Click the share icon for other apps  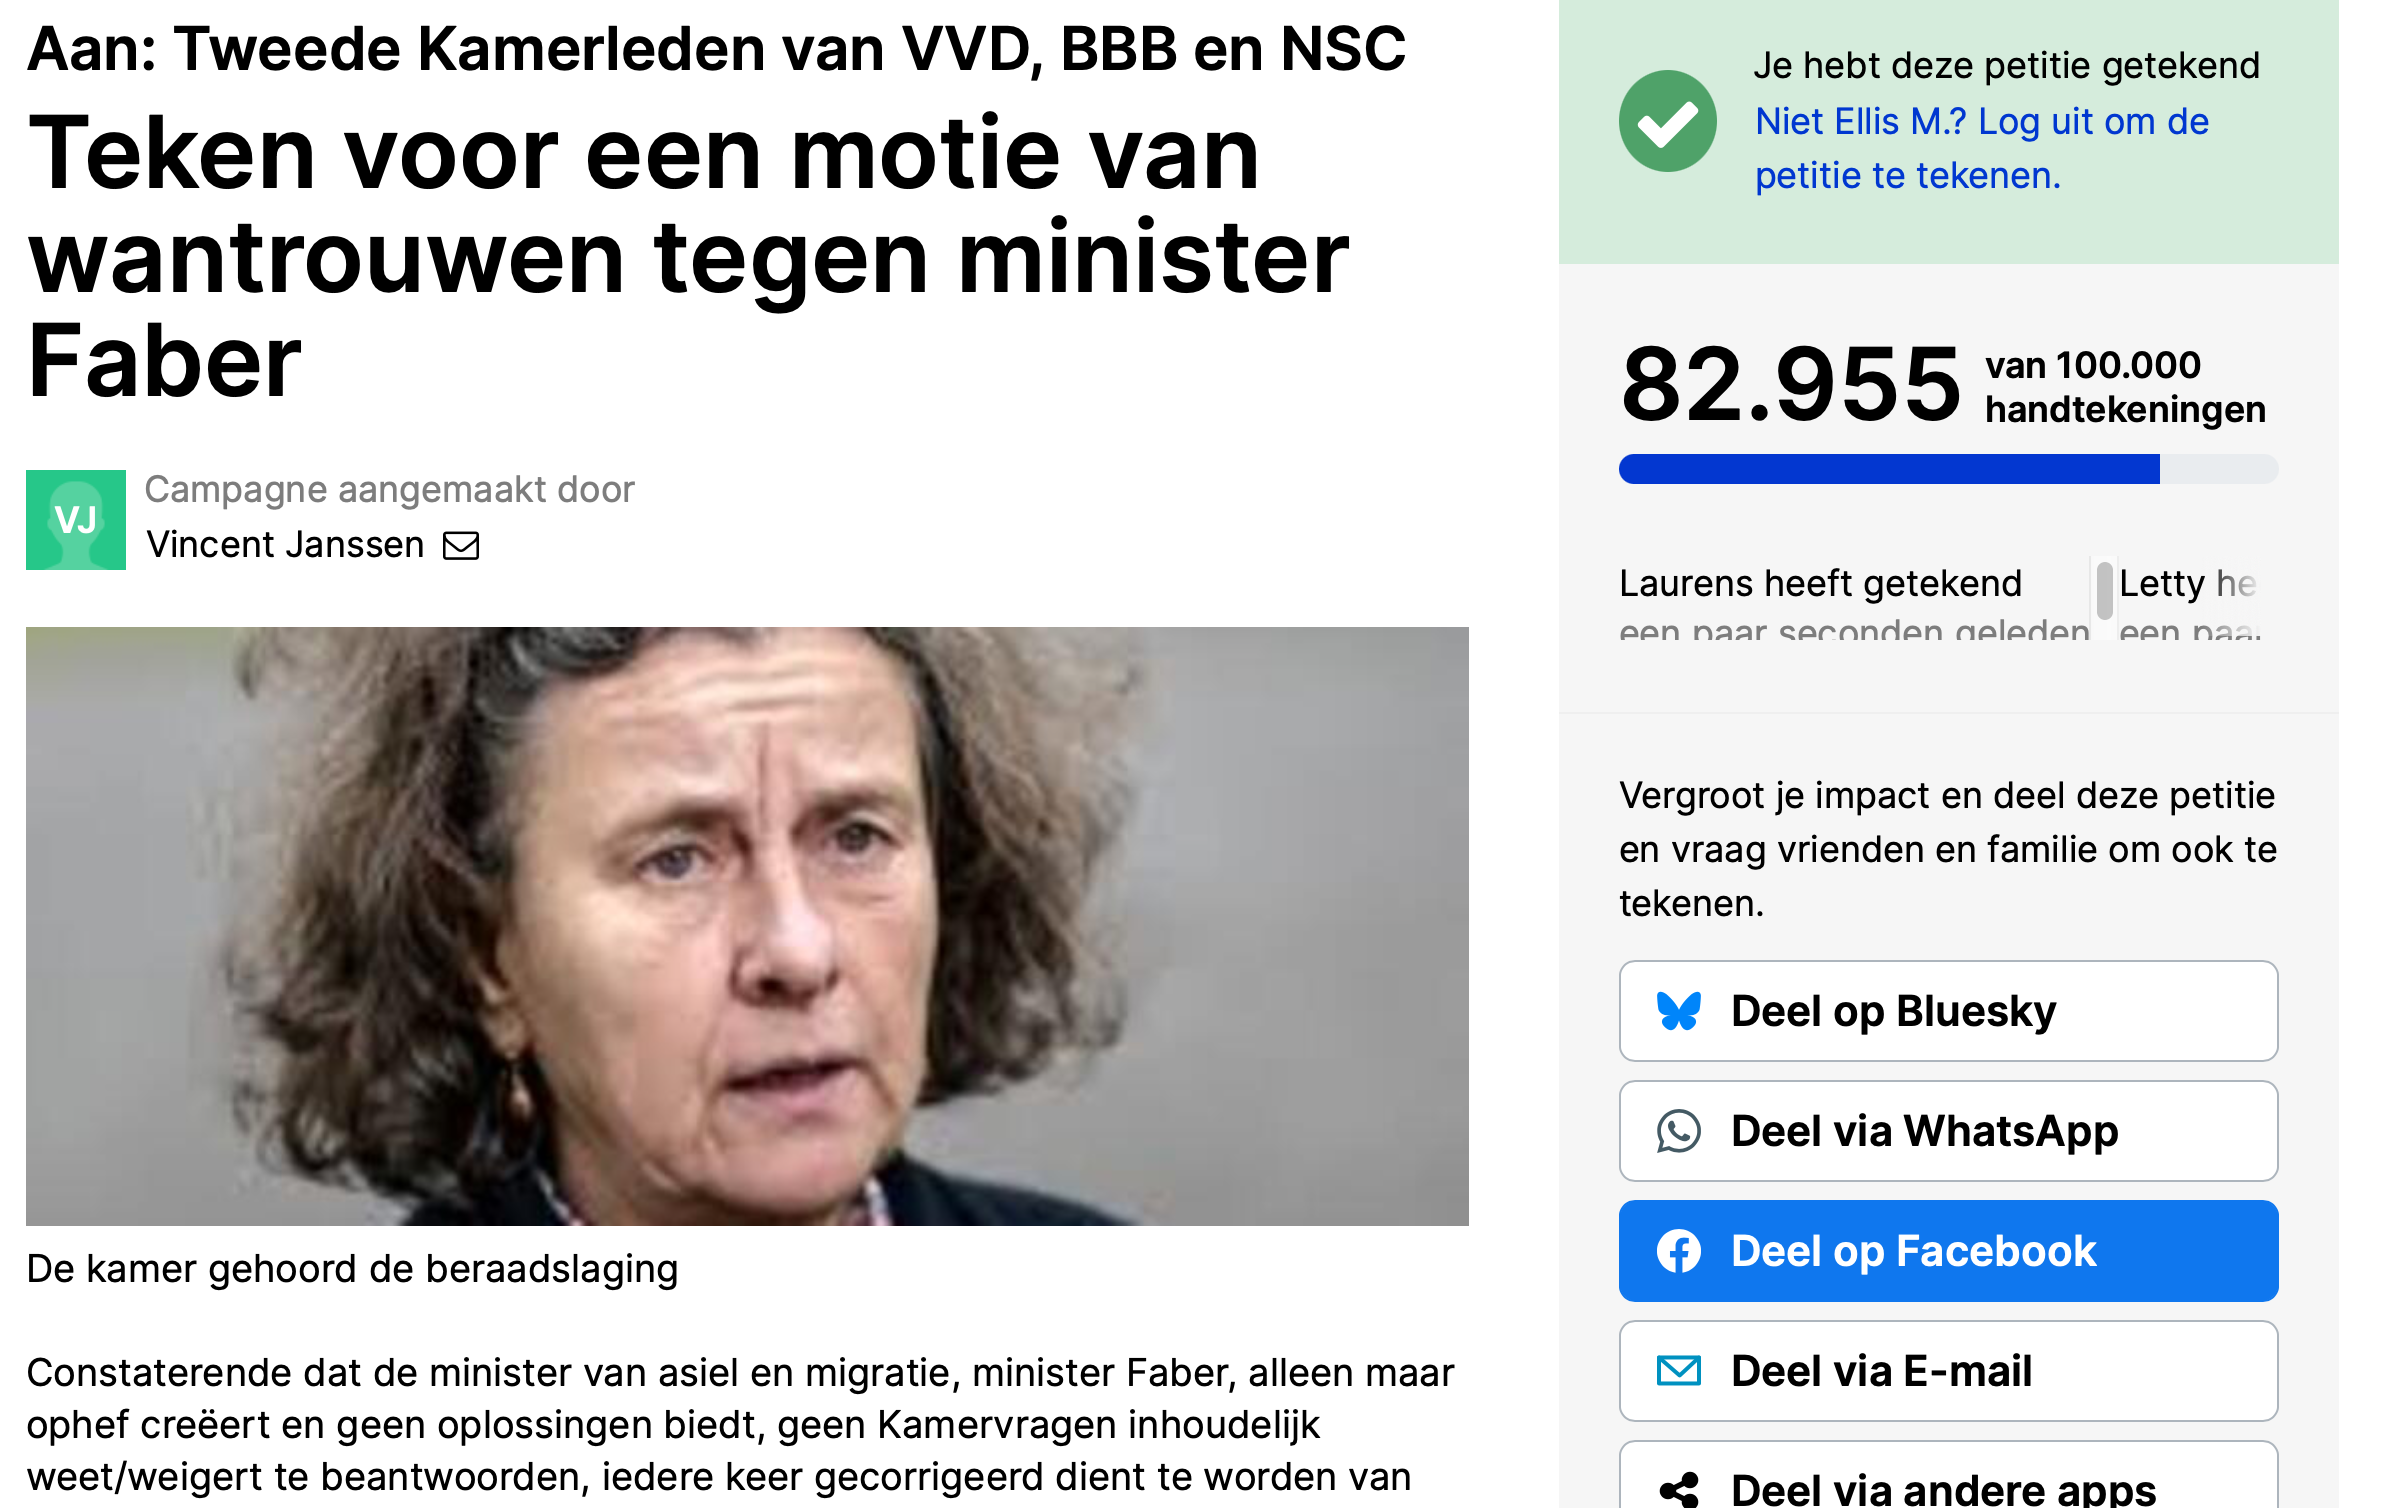pyautogui.click(x=1678, y=1490)
